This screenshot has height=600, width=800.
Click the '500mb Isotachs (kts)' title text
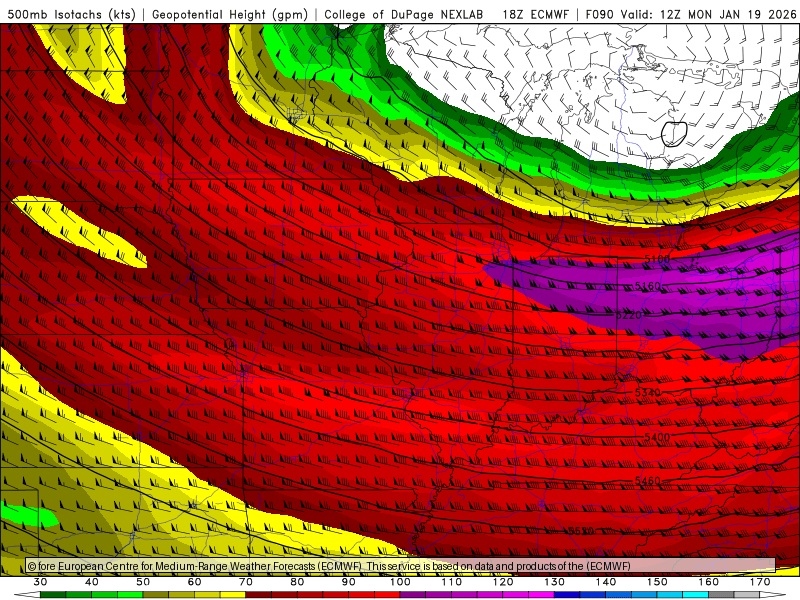tap(71, 14)
